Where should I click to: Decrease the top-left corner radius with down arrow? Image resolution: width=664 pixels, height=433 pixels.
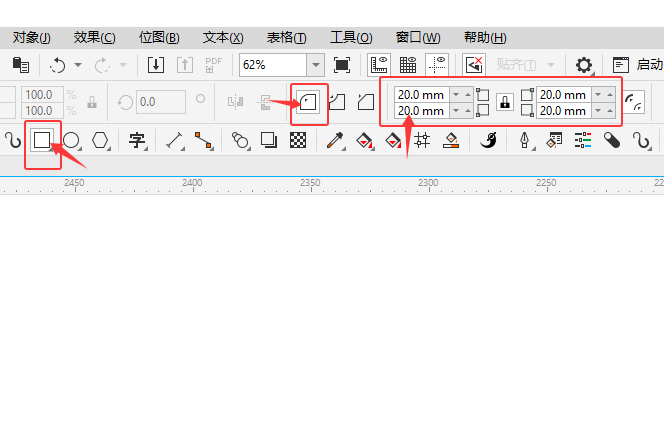(x=456, y=94)
